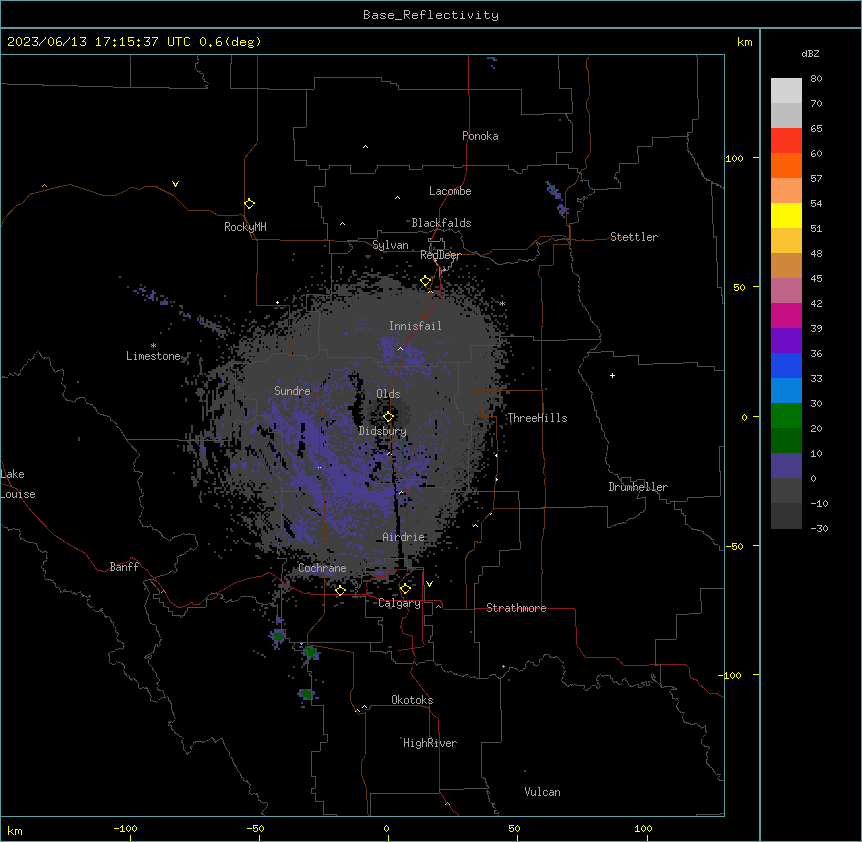This screenshot has height=842, width=862.
Task: Click the Olds town label
Action: click(x=388, y=394)
